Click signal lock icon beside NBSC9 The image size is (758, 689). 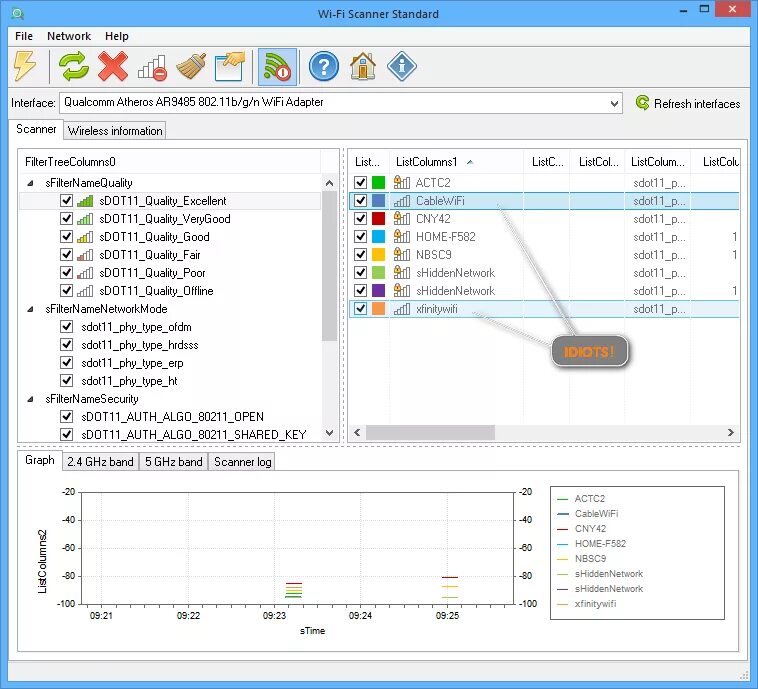[x=401, y=254]
